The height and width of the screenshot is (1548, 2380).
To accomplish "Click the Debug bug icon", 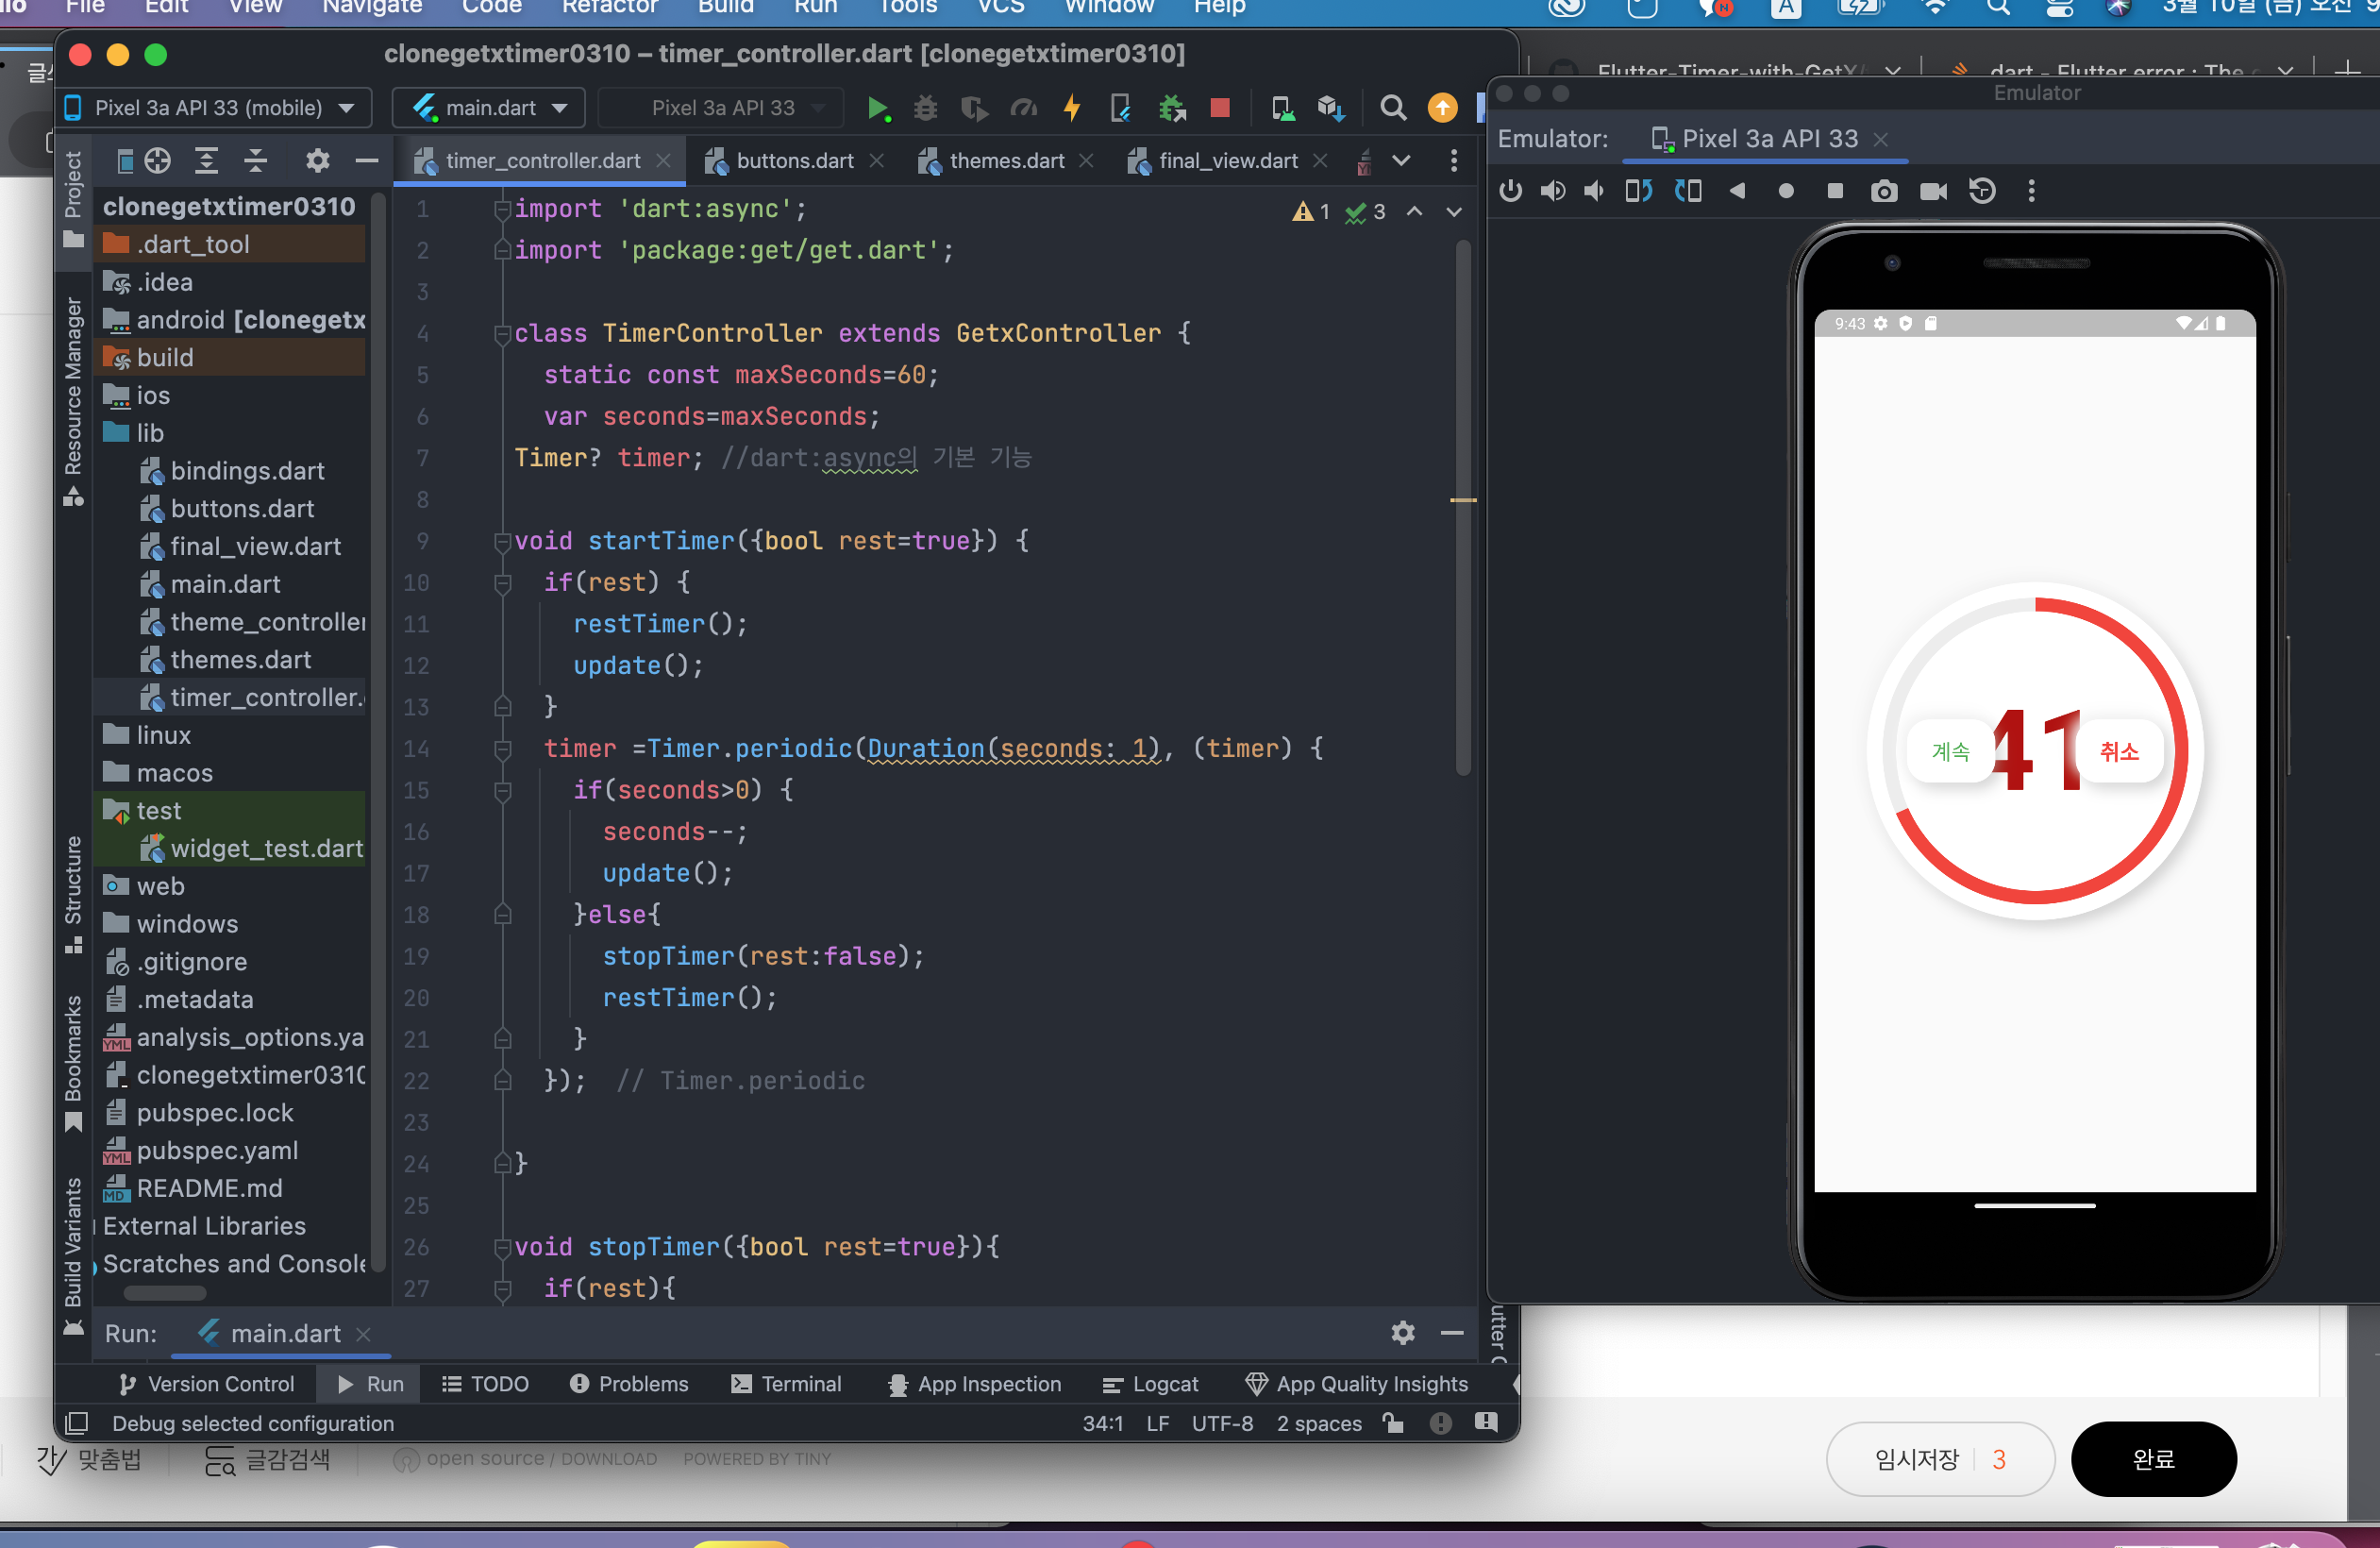I will pos(926,108).
